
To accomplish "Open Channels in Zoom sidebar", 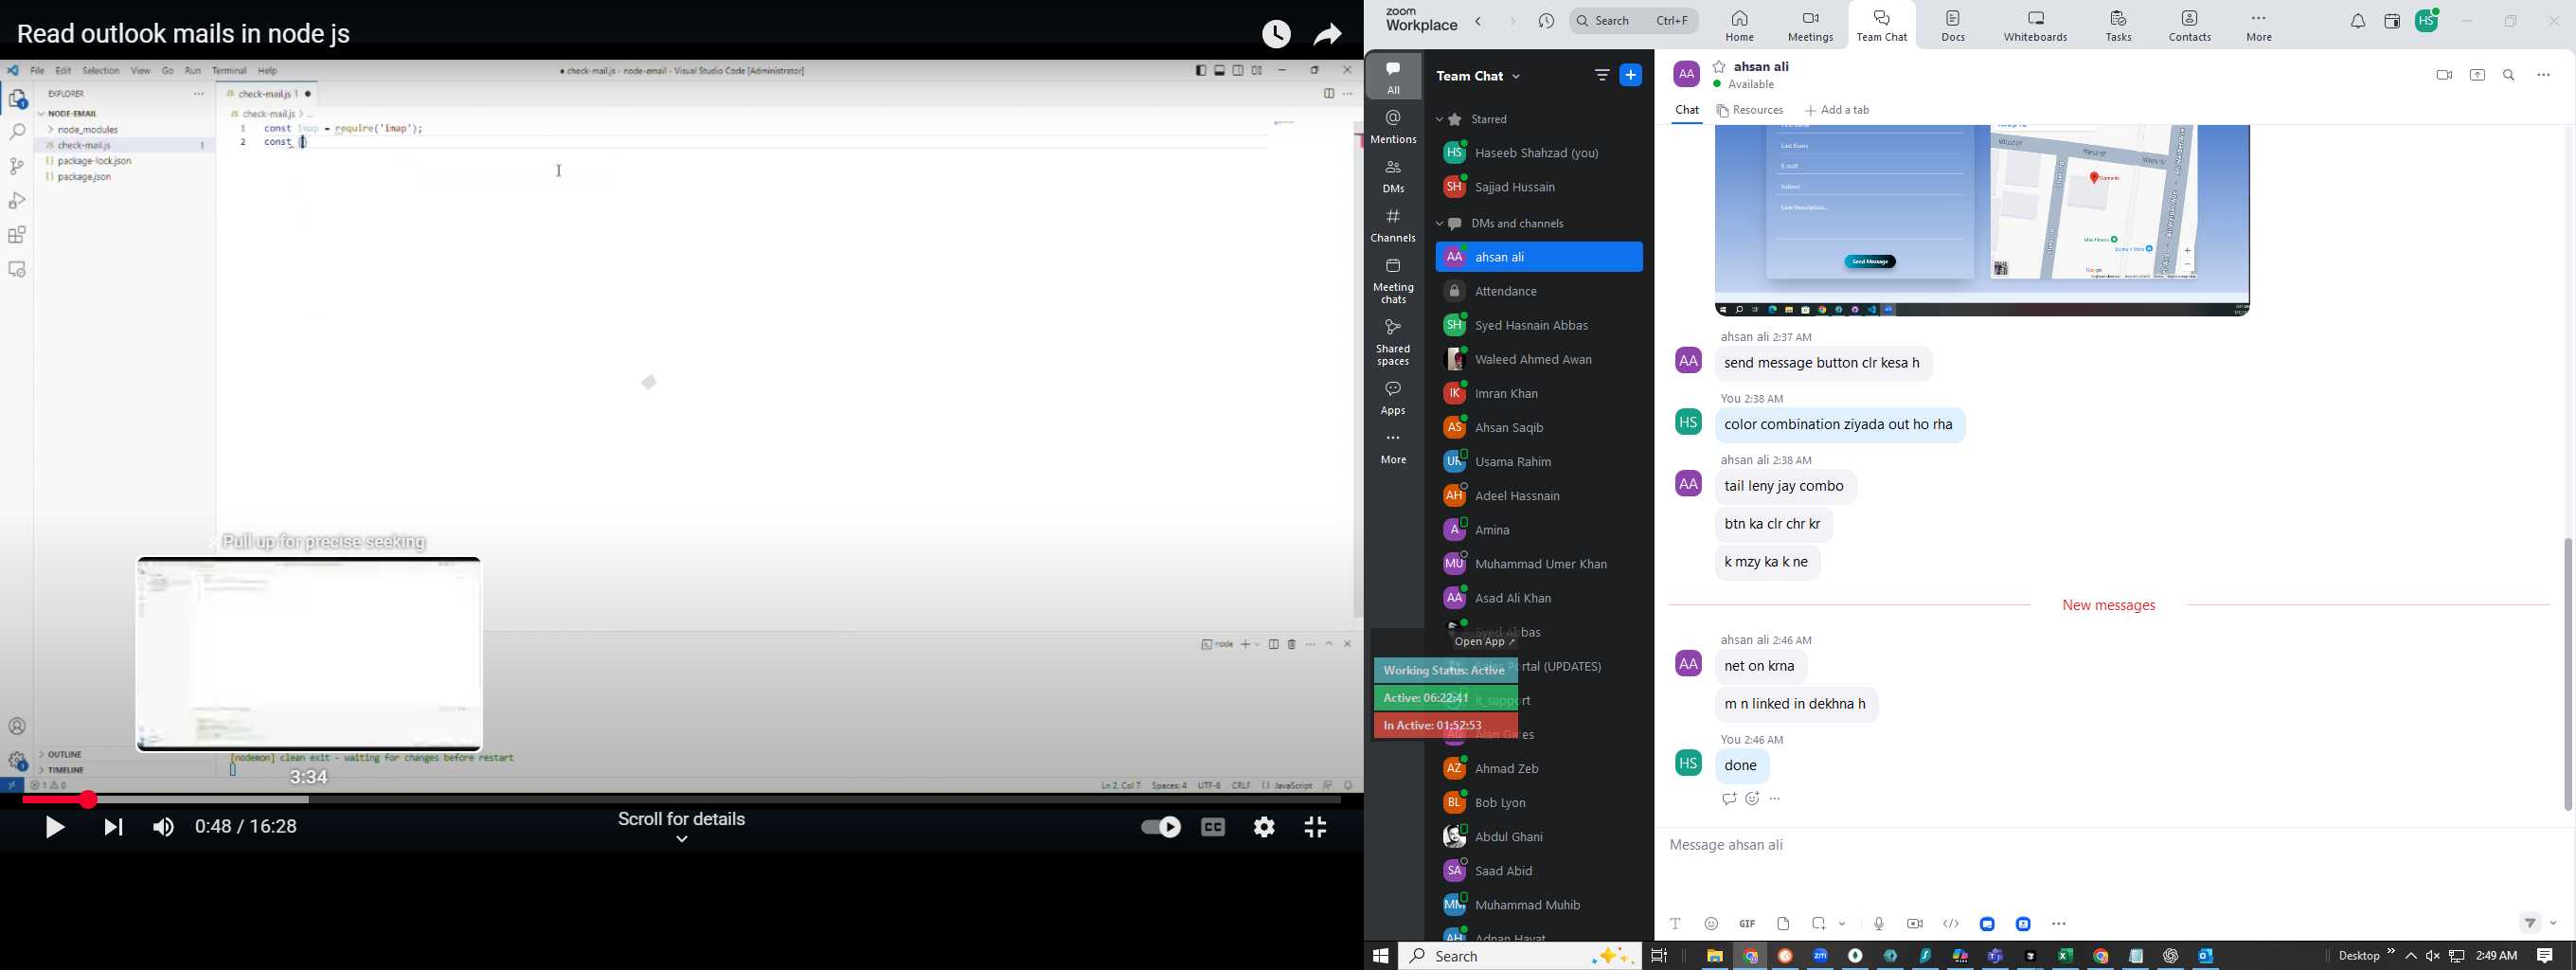I will (1394, 226).
